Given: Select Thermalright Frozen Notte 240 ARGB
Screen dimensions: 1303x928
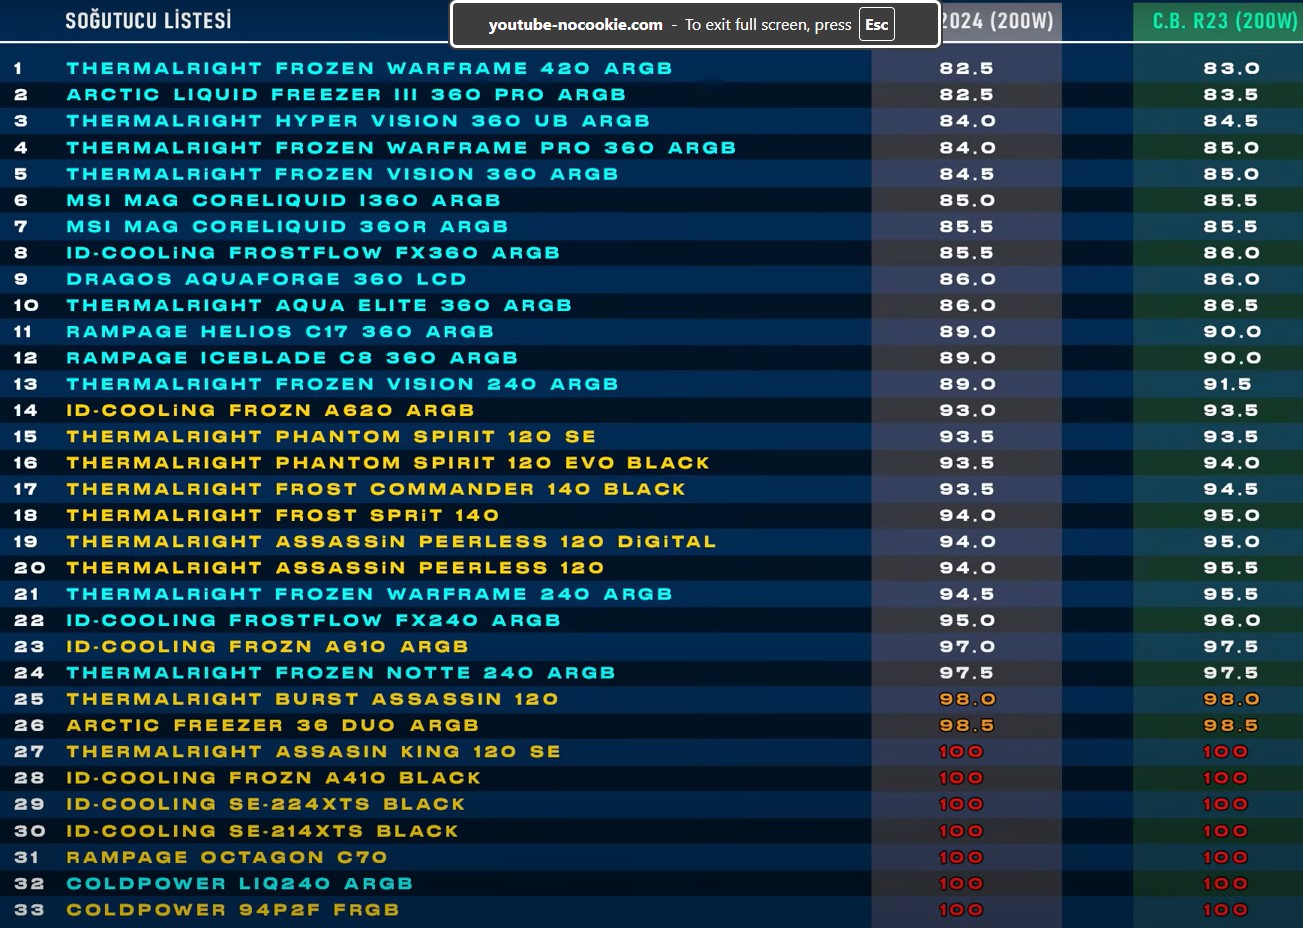Looking at the screenshot, I should (340, 673).
